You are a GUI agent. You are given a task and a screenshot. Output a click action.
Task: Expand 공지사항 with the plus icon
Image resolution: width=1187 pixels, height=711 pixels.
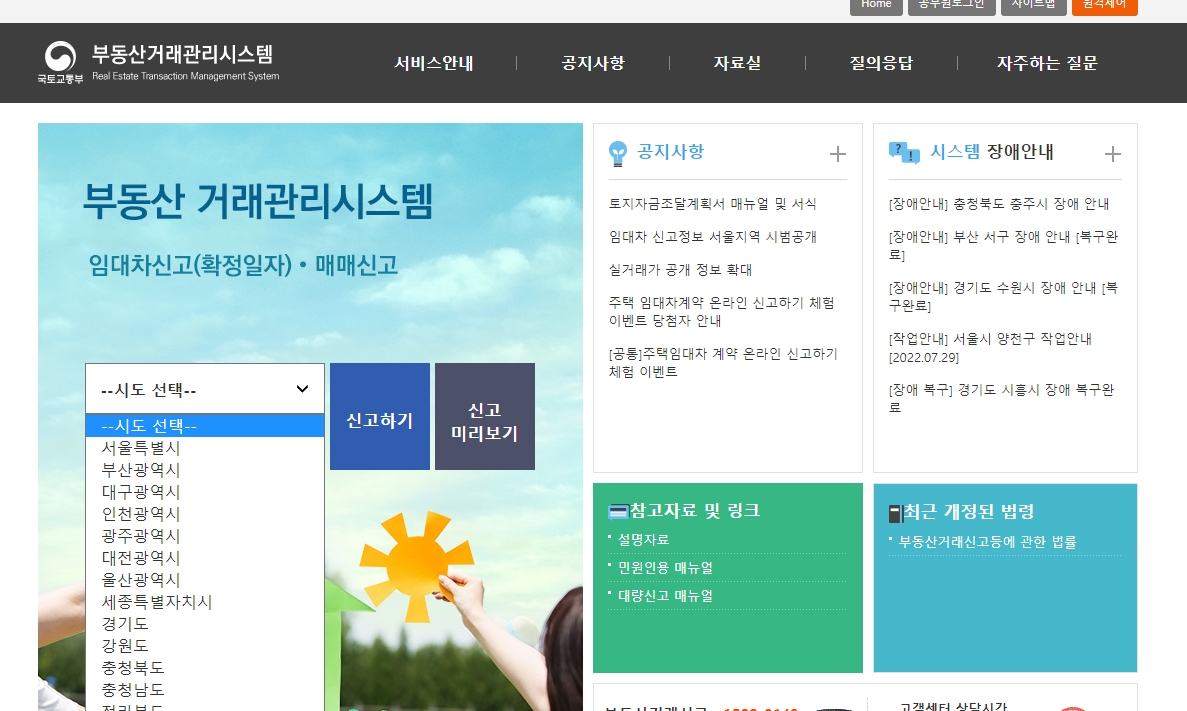[x=837, y=154]
